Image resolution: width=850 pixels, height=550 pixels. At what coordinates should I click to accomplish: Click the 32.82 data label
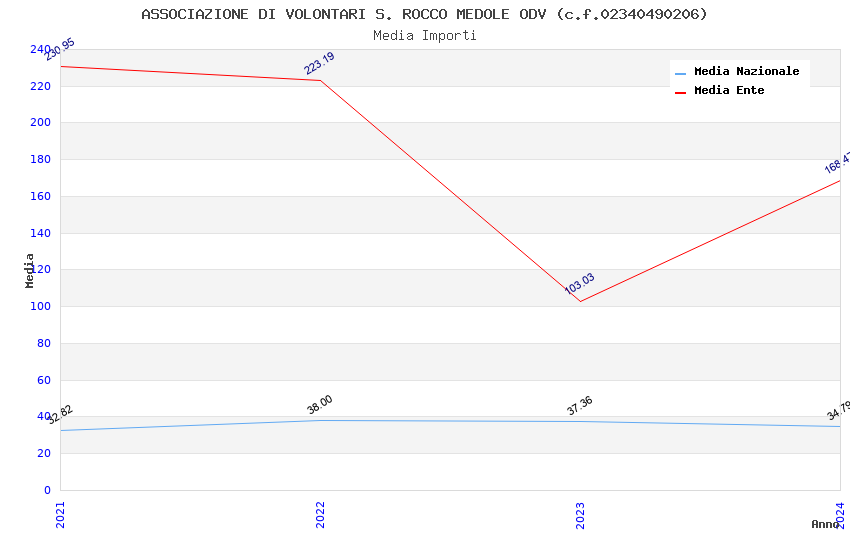(60, 415)
